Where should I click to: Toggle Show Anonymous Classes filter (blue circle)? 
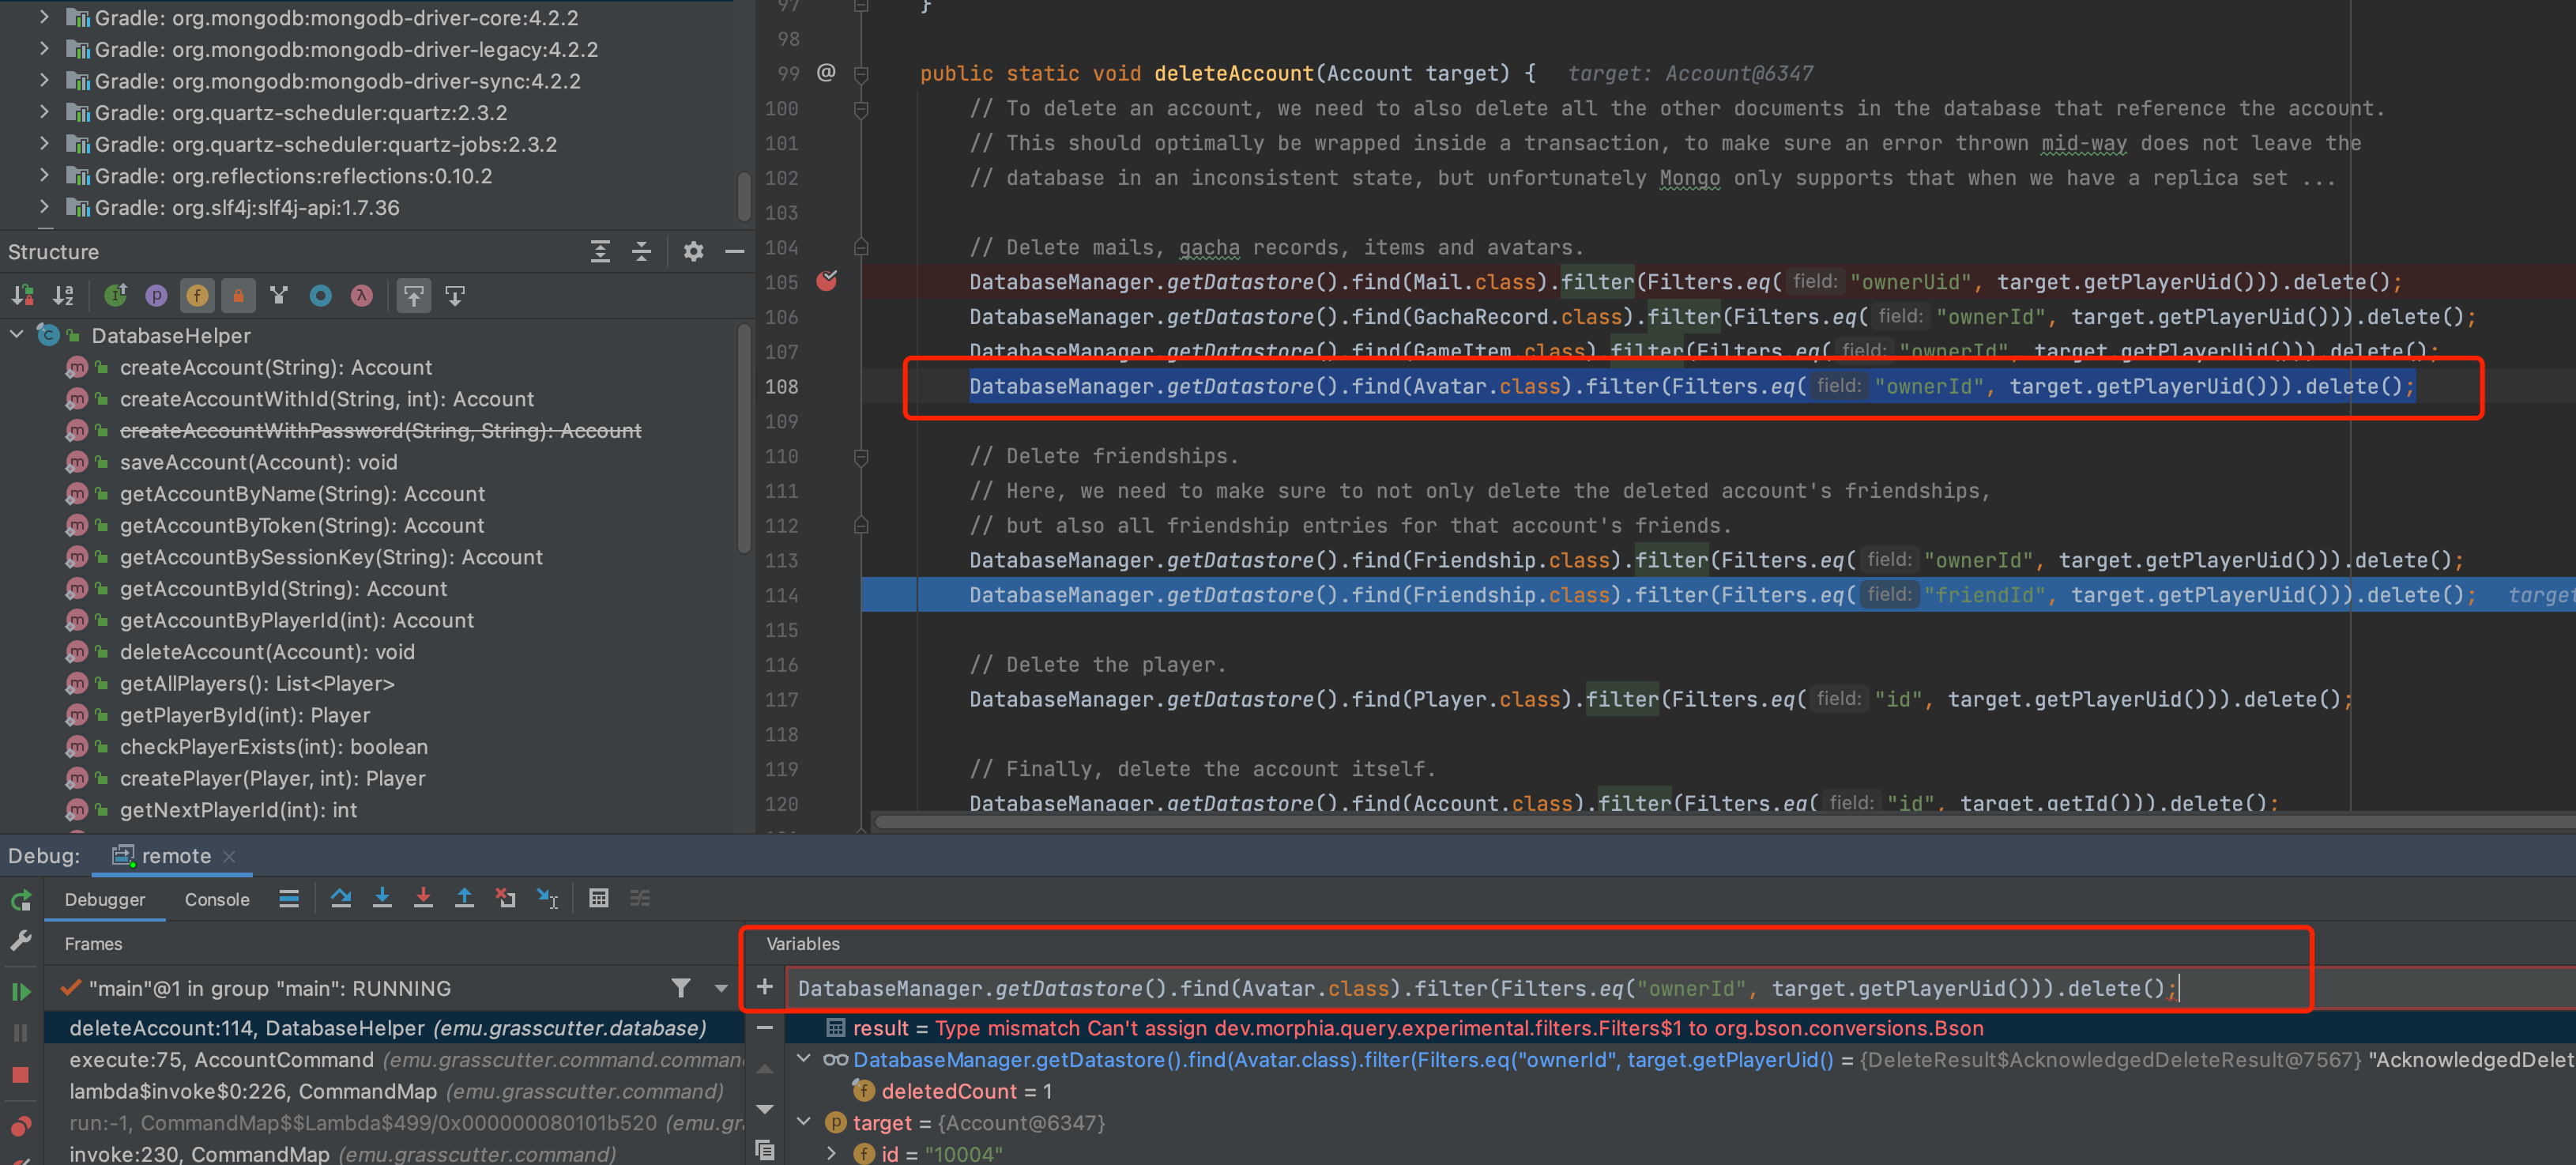click(x=320, y=295)
